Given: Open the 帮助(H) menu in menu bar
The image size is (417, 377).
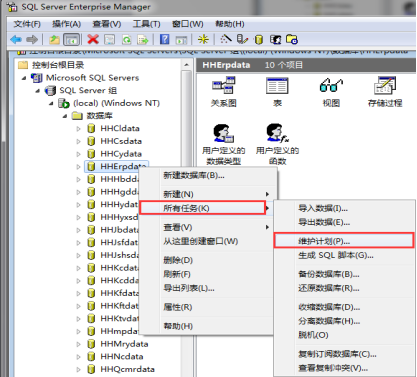Looking at the screenshot, I should tap(230, 24).
